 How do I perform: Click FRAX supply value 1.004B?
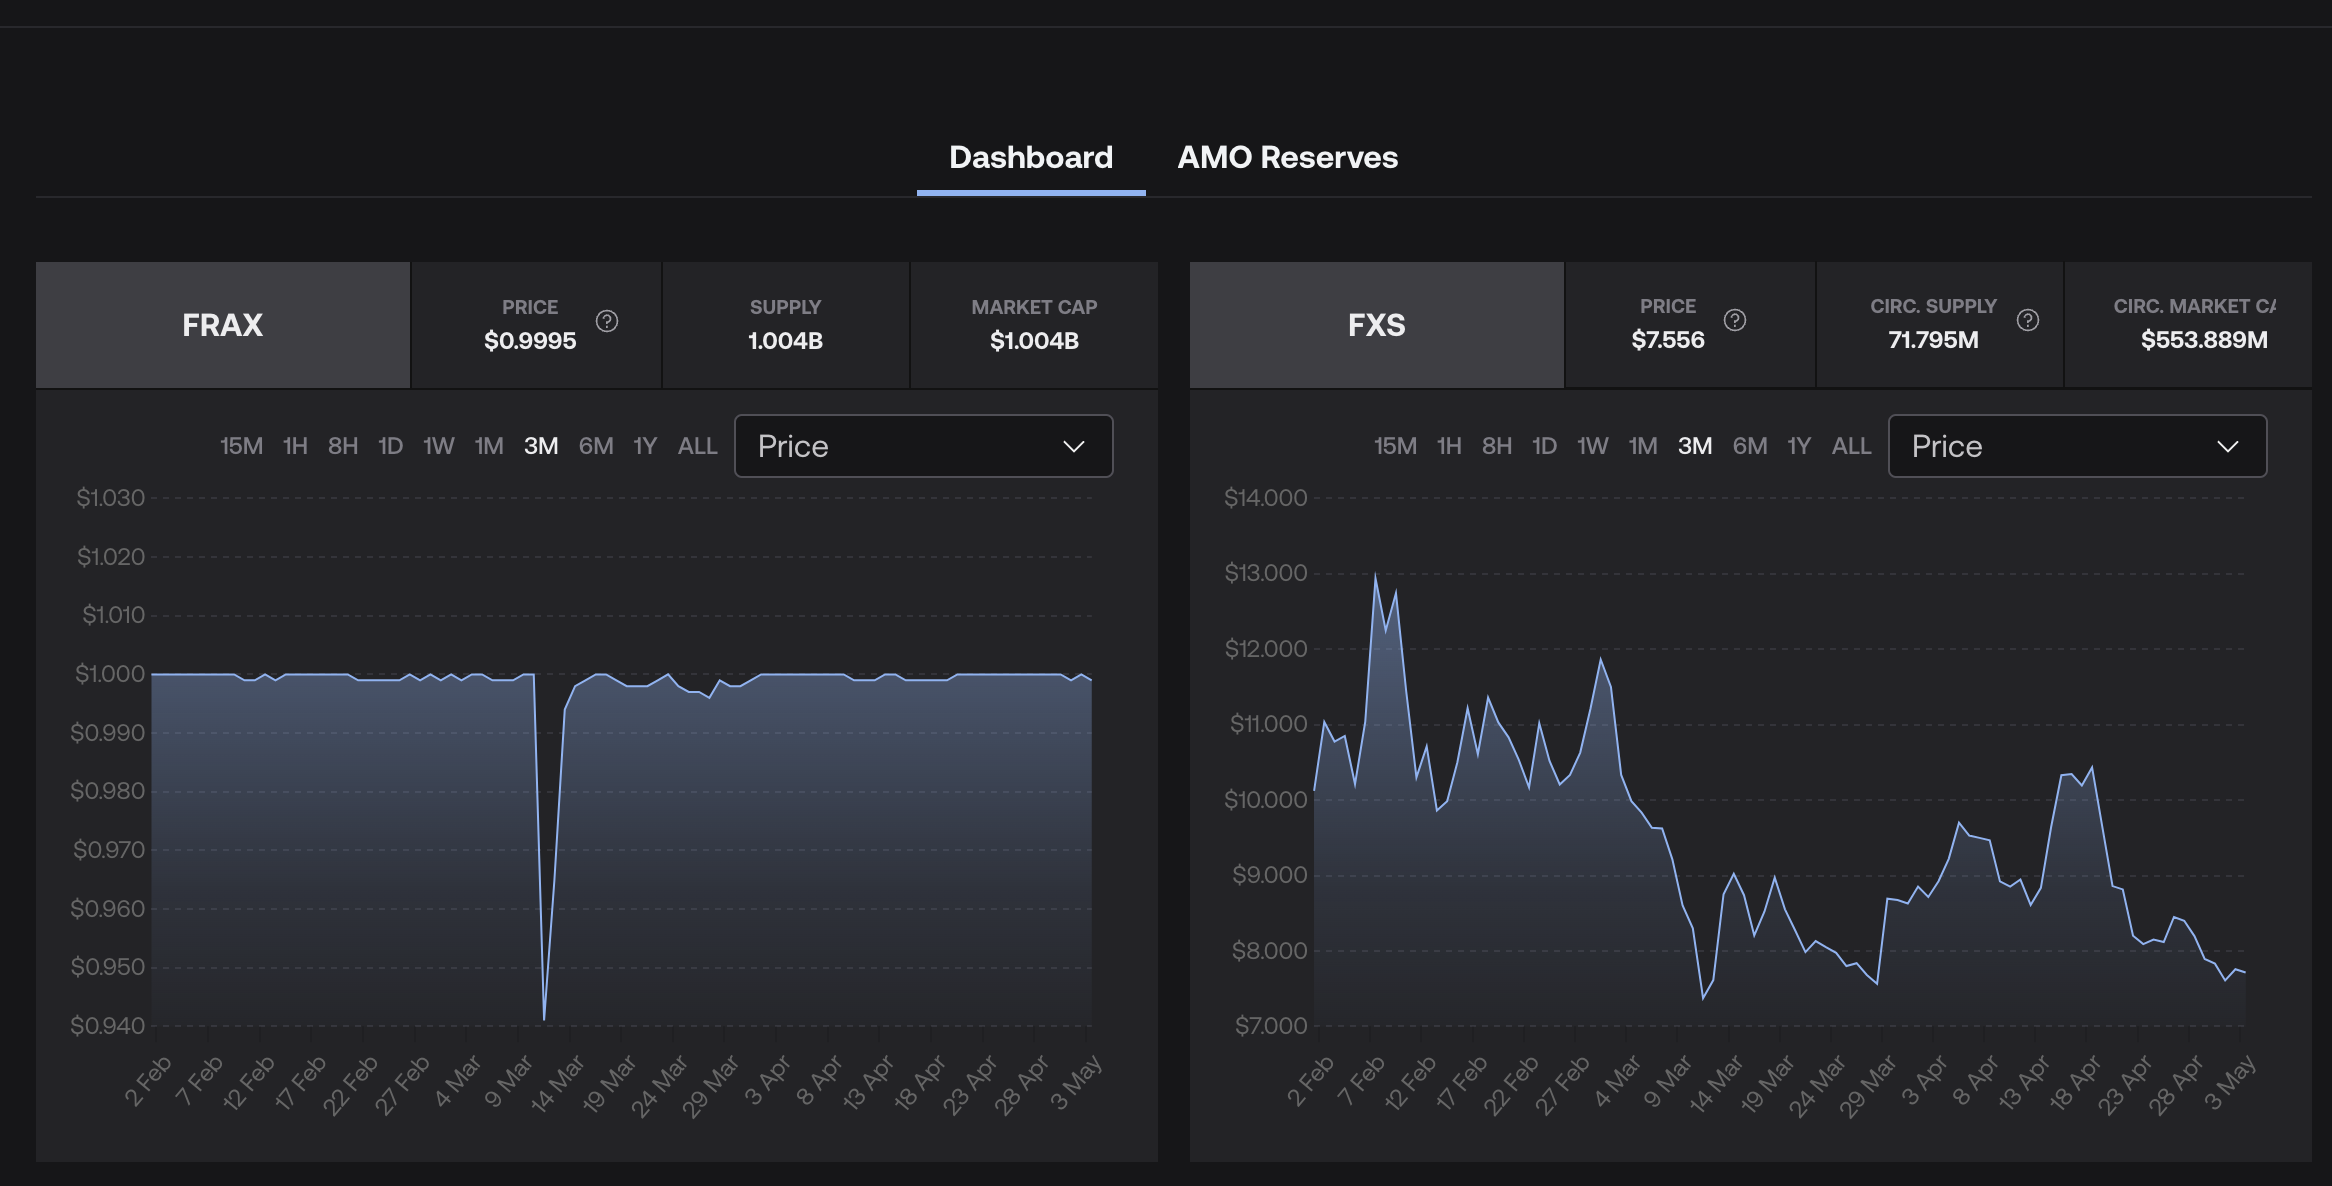point(786,341)
